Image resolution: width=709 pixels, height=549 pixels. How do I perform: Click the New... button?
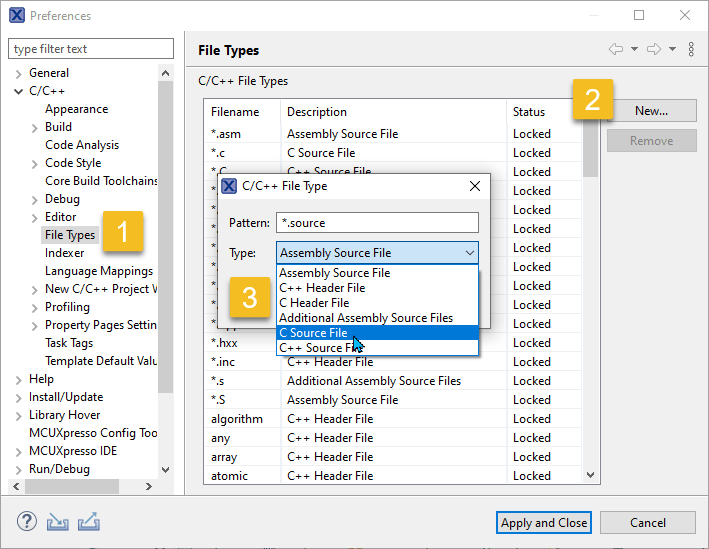651,111
